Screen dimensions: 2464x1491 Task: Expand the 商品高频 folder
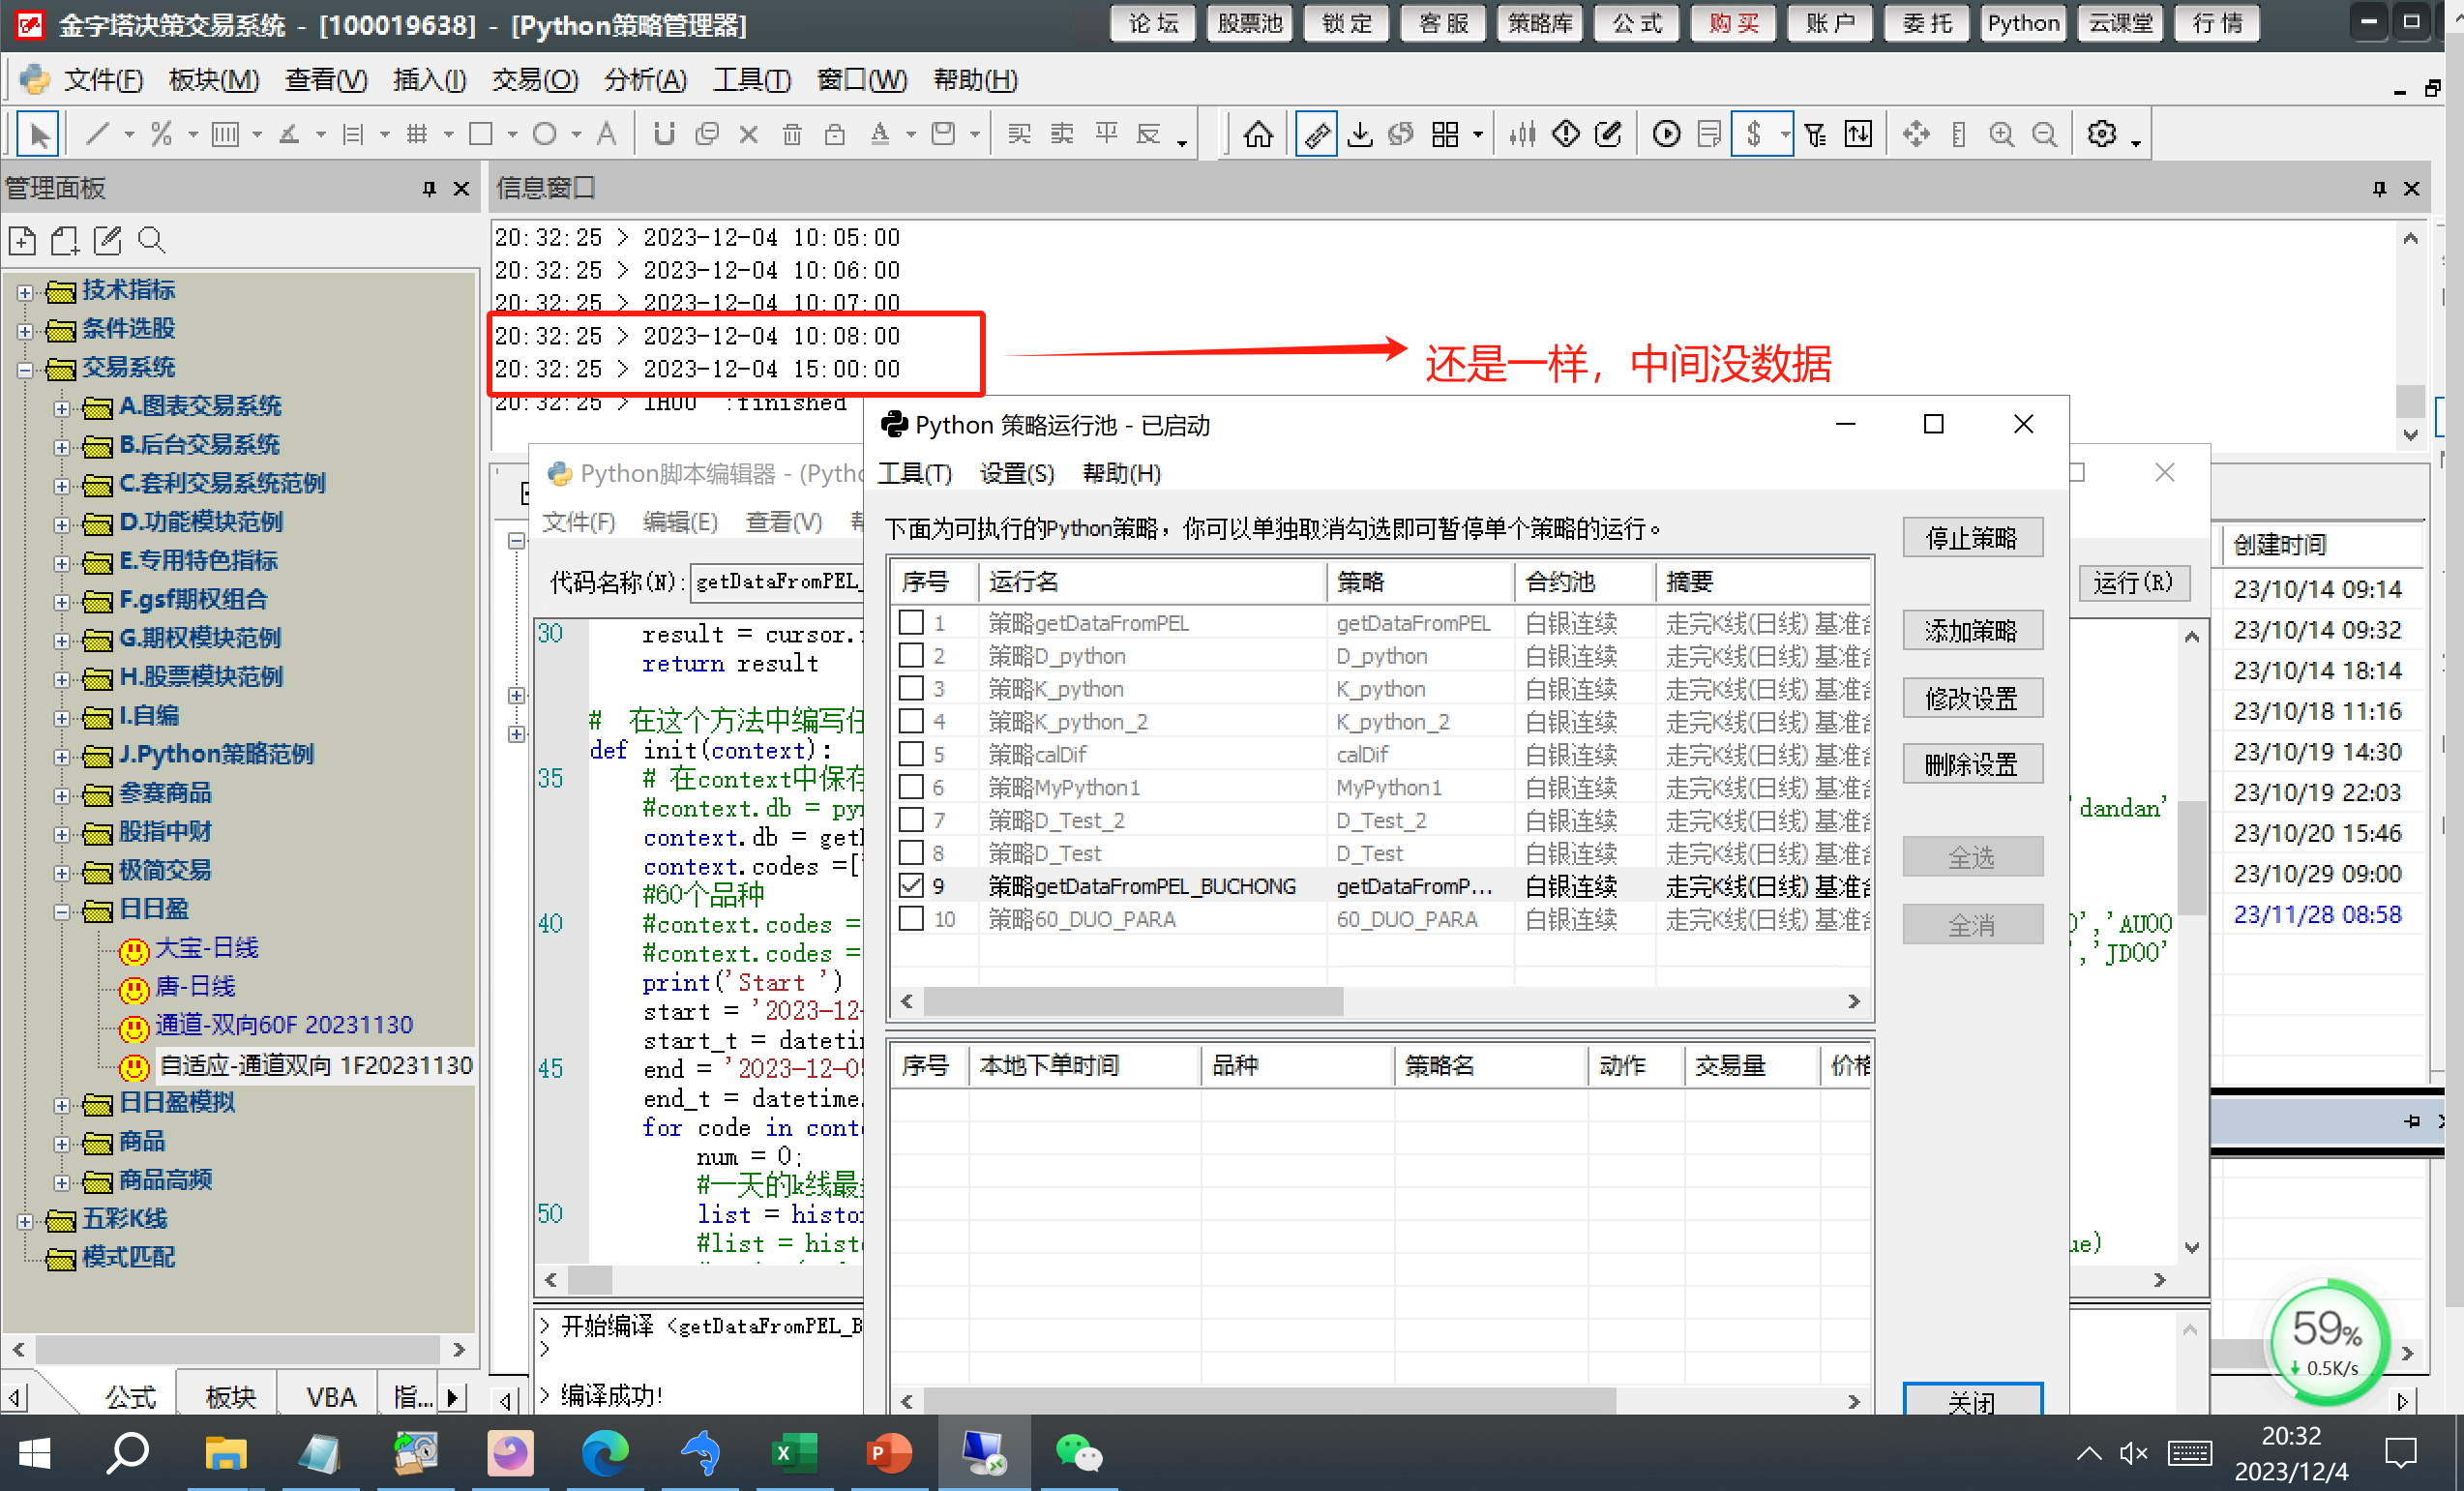62,1183
